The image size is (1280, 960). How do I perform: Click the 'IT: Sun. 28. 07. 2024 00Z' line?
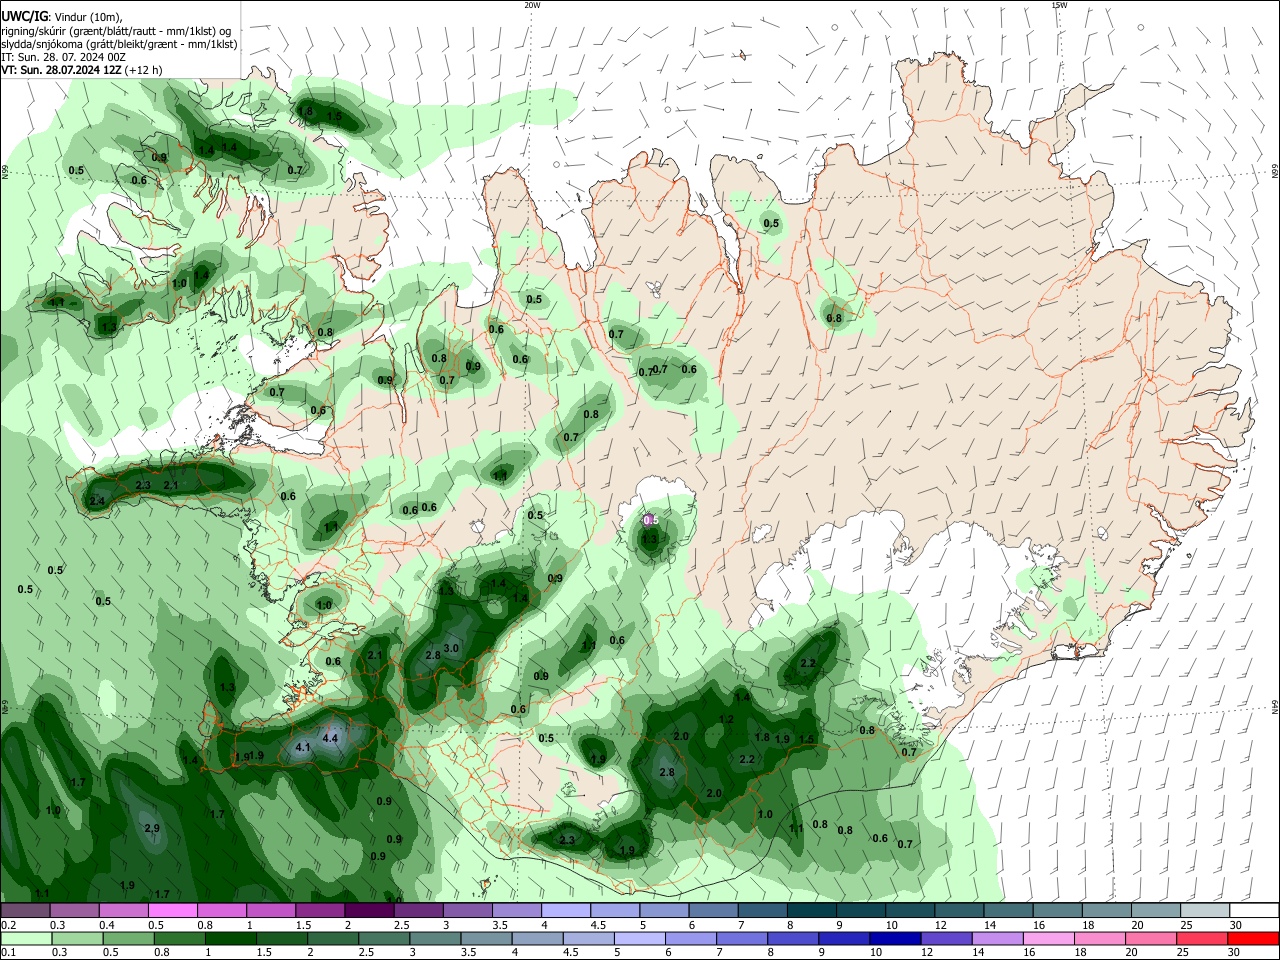[63, 57]
